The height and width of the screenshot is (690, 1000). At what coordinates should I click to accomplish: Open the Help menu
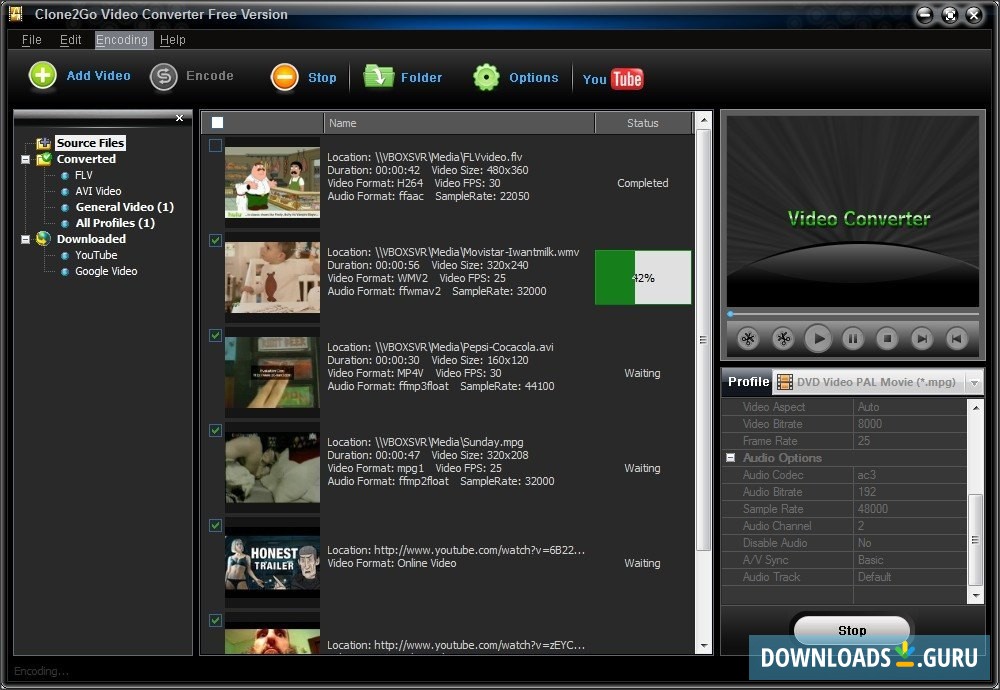pos(172,40)
